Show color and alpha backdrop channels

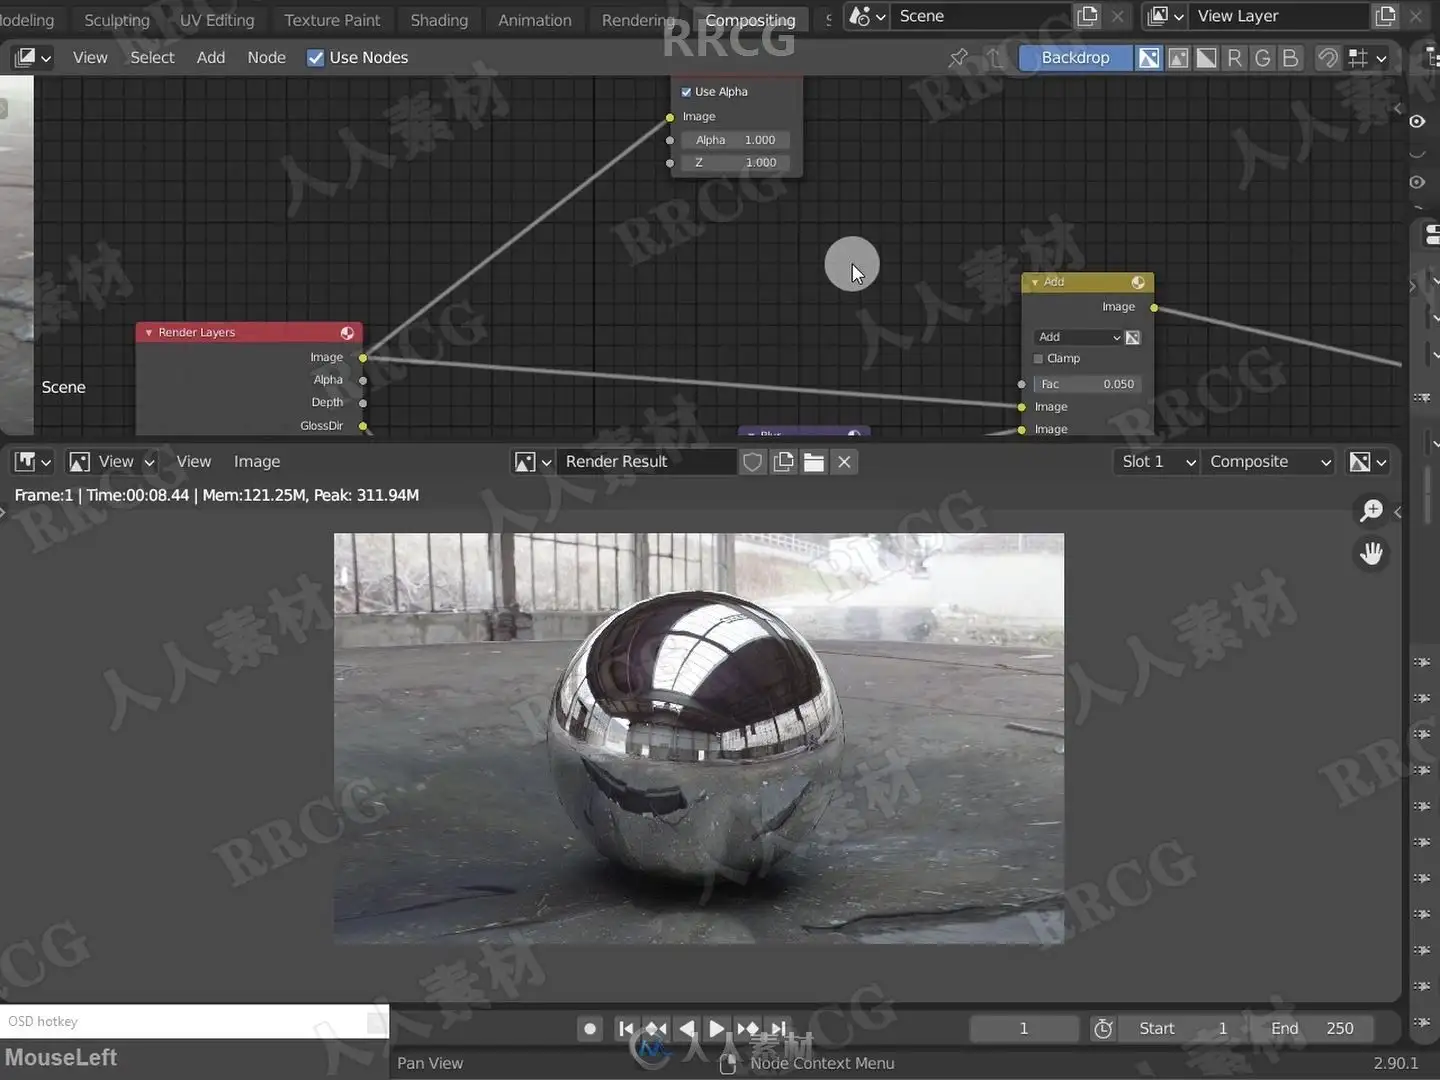(x=1150, y=58)
